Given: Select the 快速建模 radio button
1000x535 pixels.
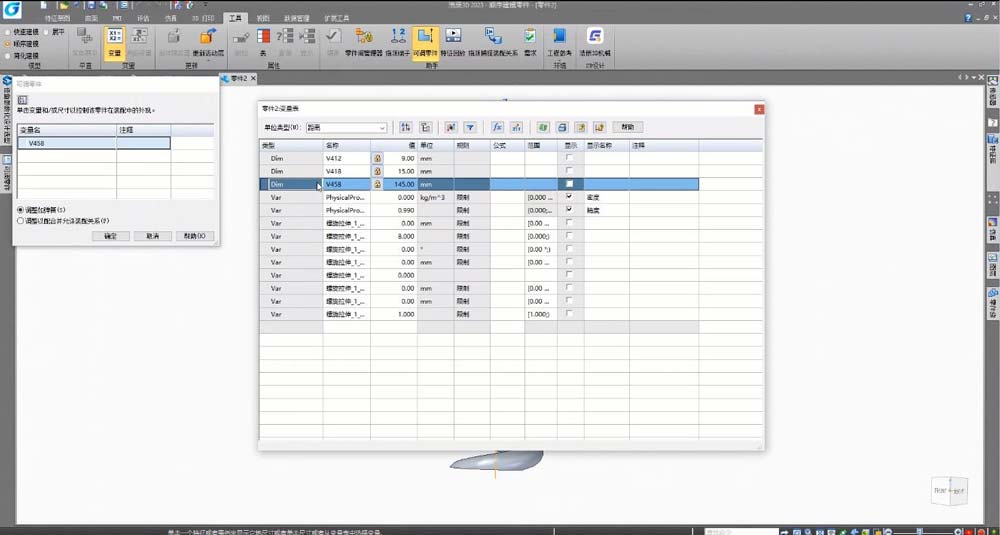Looking at the screenshot, I should click(x=8, y=32).
